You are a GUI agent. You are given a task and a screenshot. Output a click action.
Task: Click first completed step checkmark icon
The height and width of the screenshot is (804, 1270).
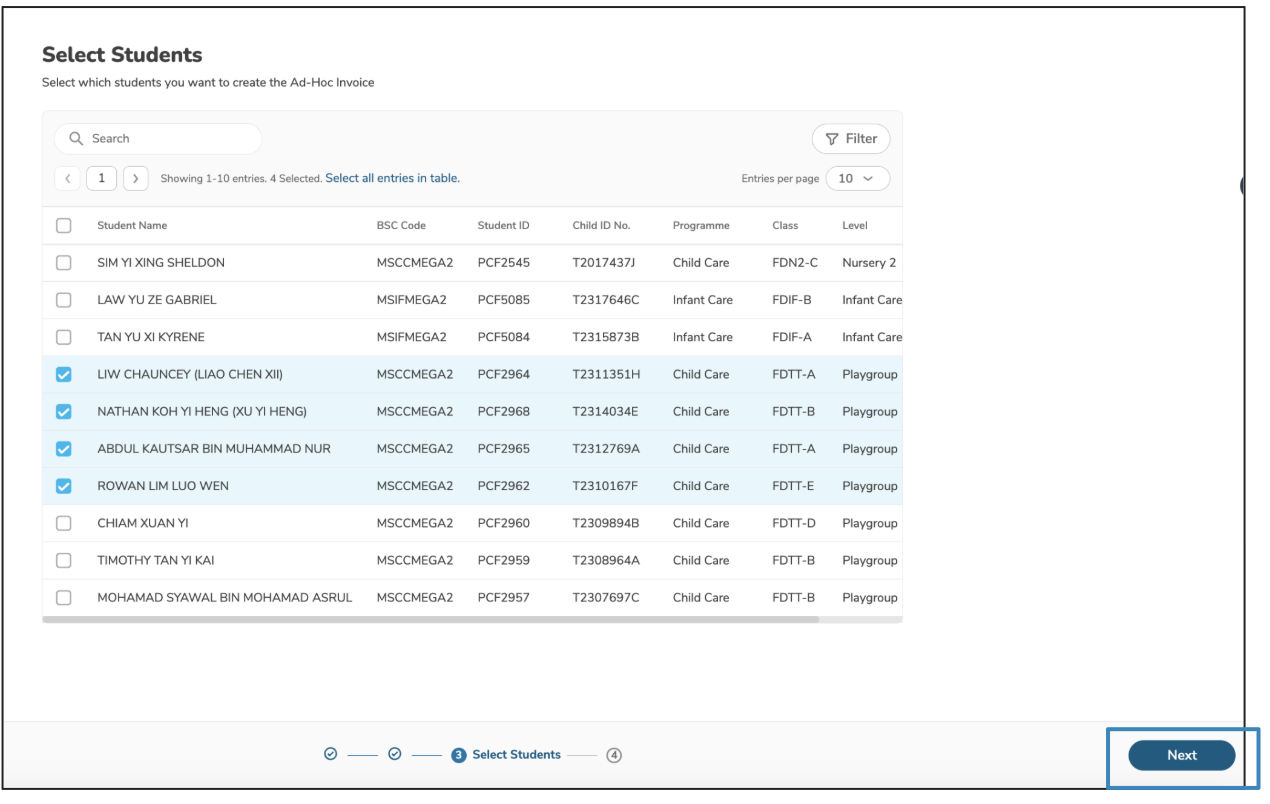tap(331, 755)
